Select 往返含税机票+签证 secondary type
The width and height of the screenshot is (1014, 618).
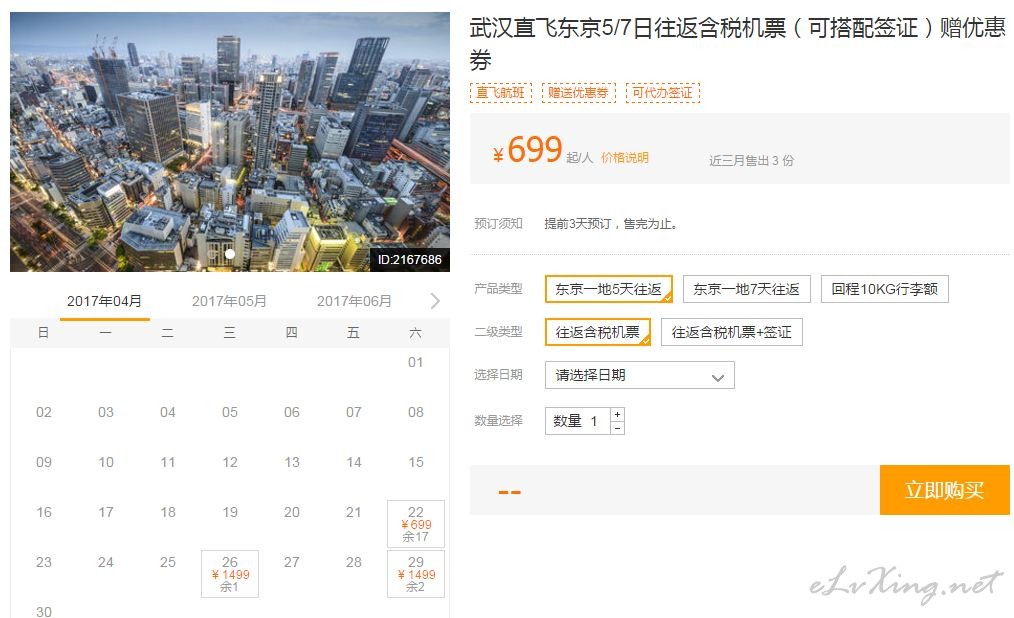click(x=731, y=332)
